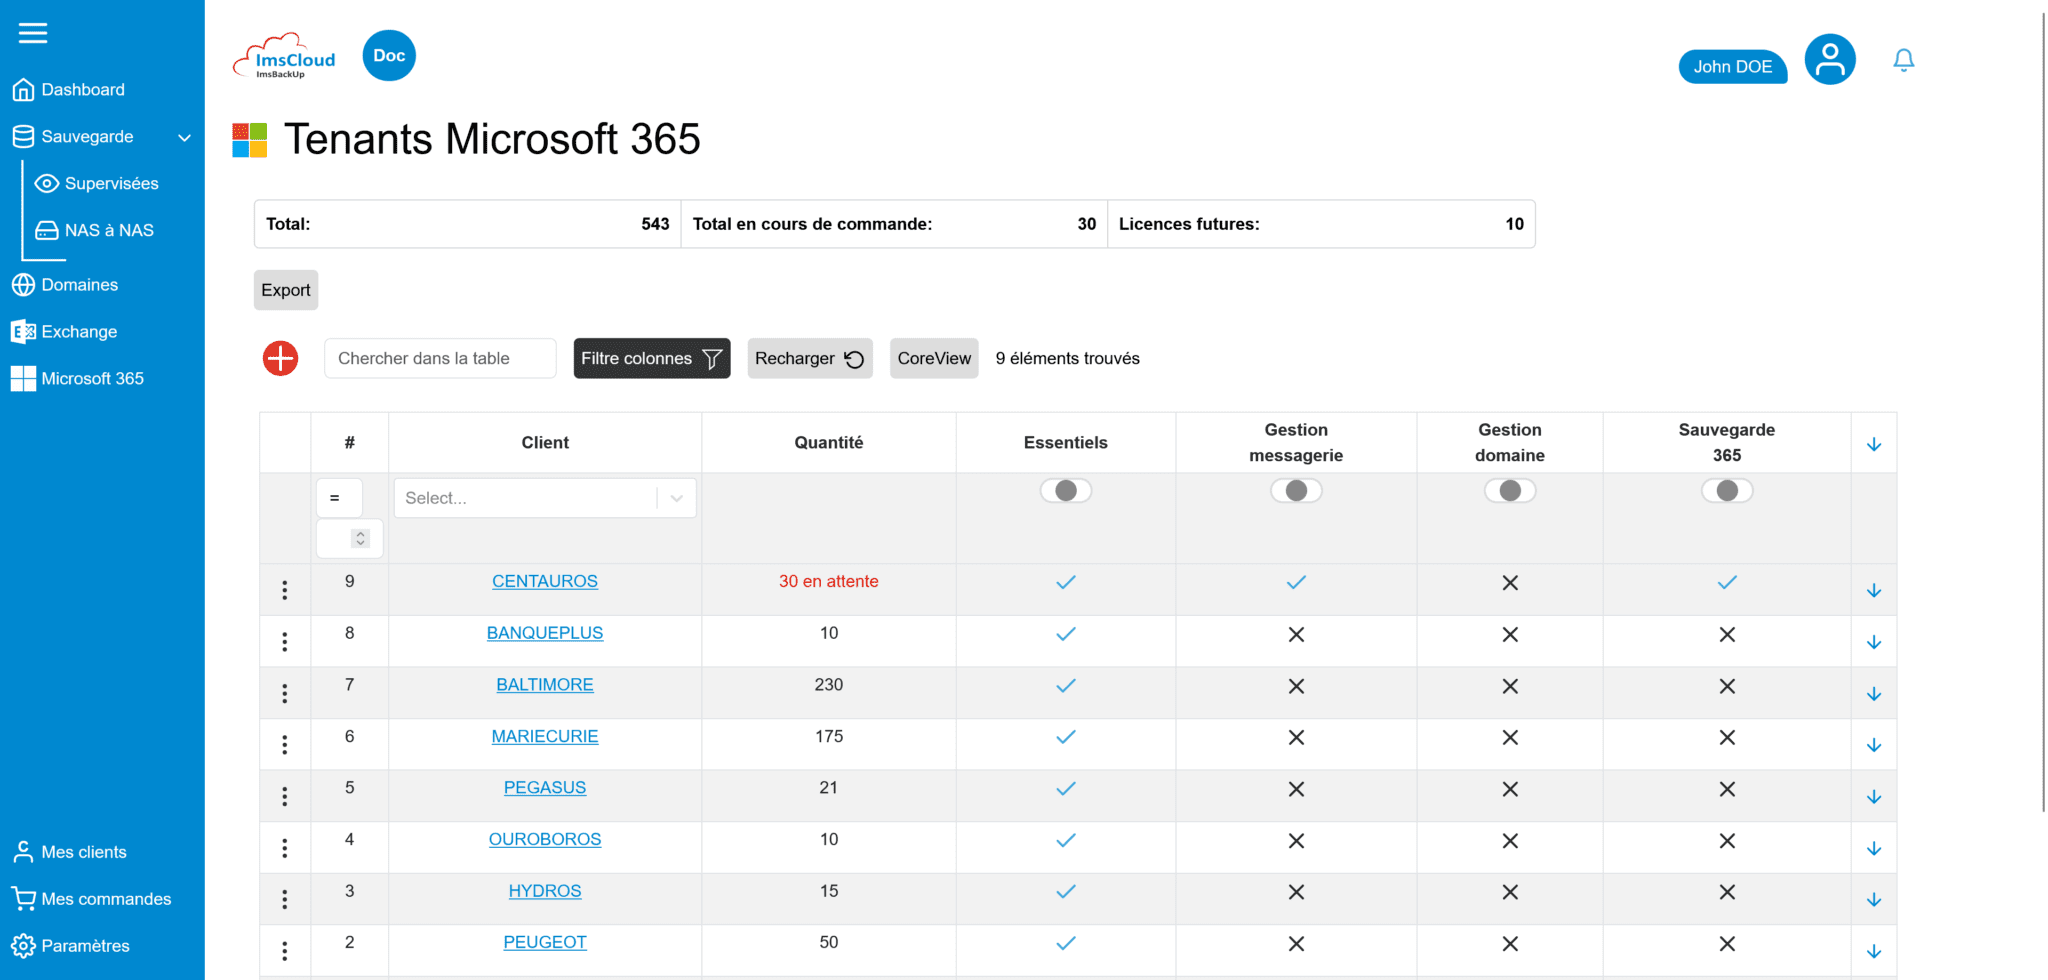Open the John DOE user profile avatar
Screen dimensions: 2048x980
pyautogui.click(x=1829, y=59)
